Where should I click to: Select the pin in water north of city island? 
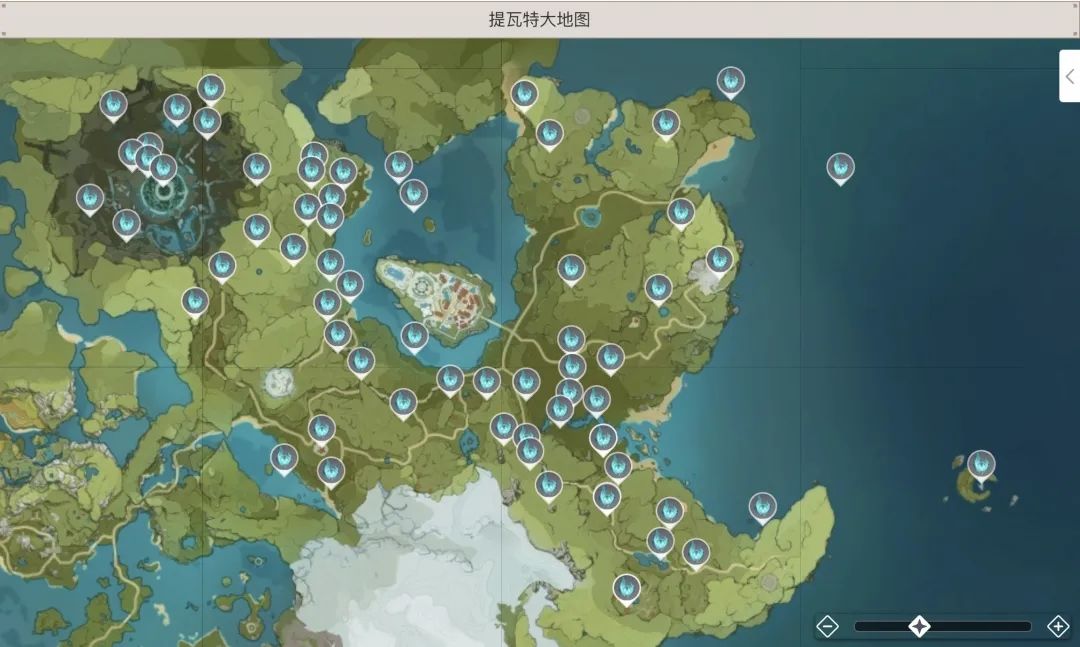(x=413, y=195)
